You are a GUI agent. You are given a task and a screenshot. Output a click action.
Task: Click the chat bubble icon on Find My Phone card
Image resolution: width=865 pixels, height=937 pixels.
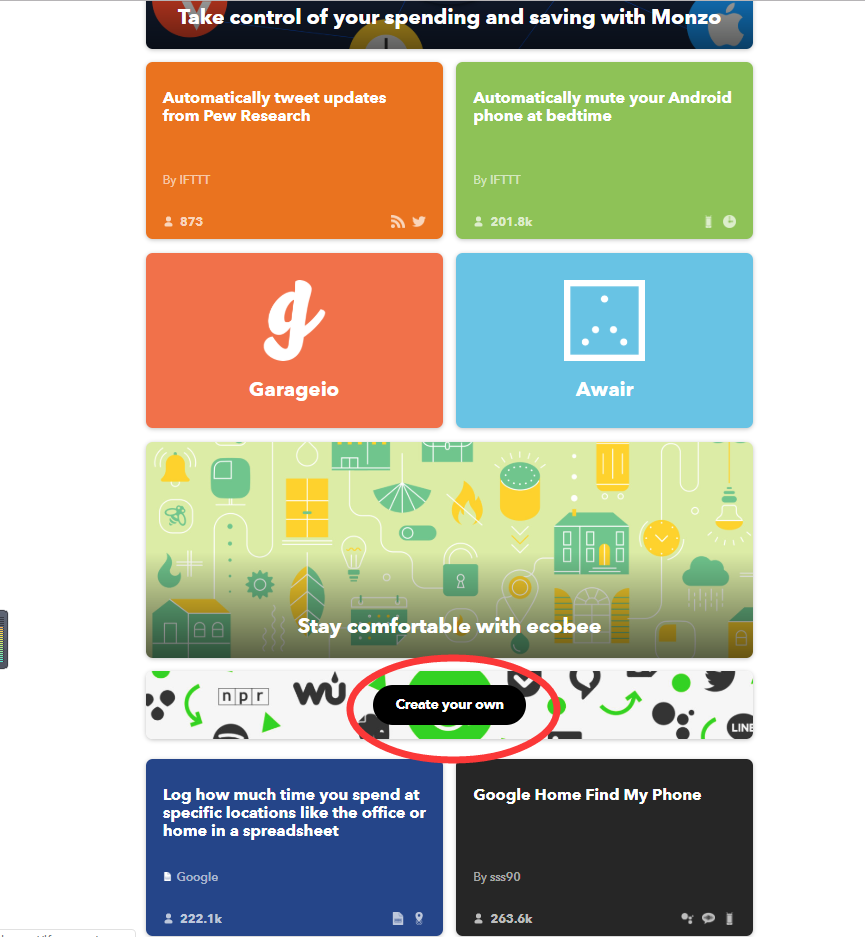click(x=708, y=918)
